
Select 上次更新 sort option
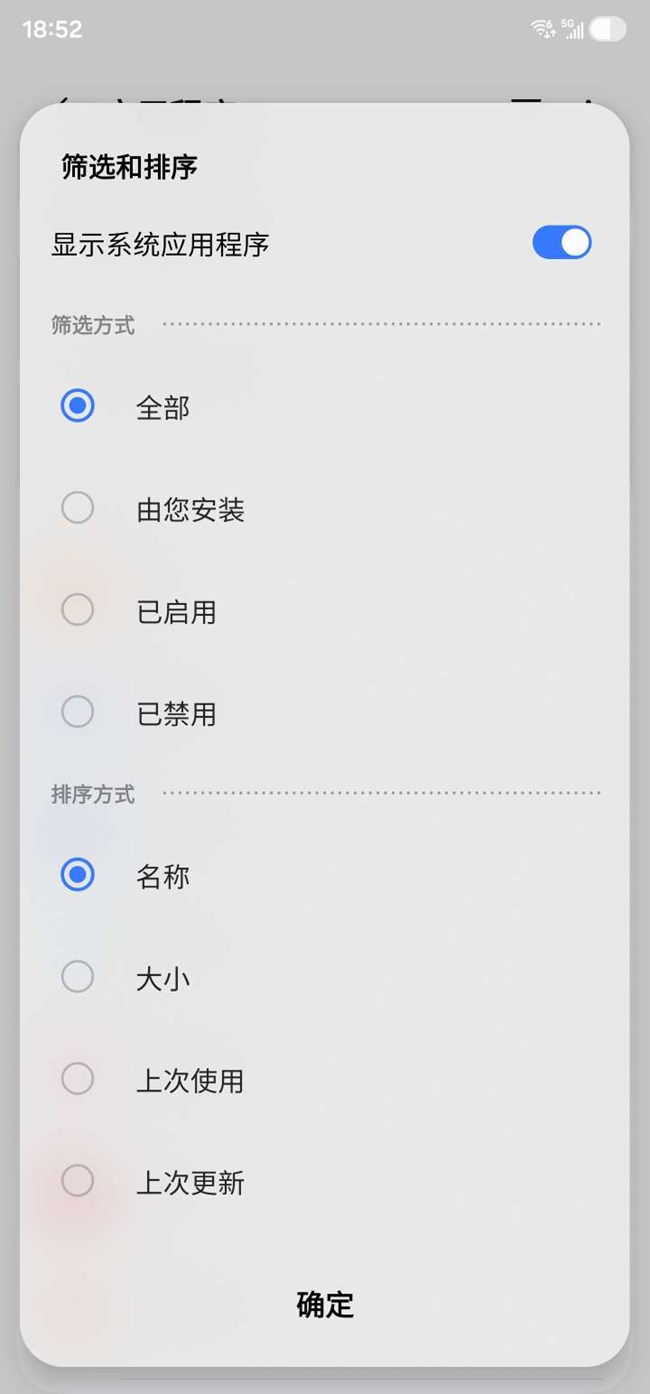pyautogui.click(x=78, y=1182)
